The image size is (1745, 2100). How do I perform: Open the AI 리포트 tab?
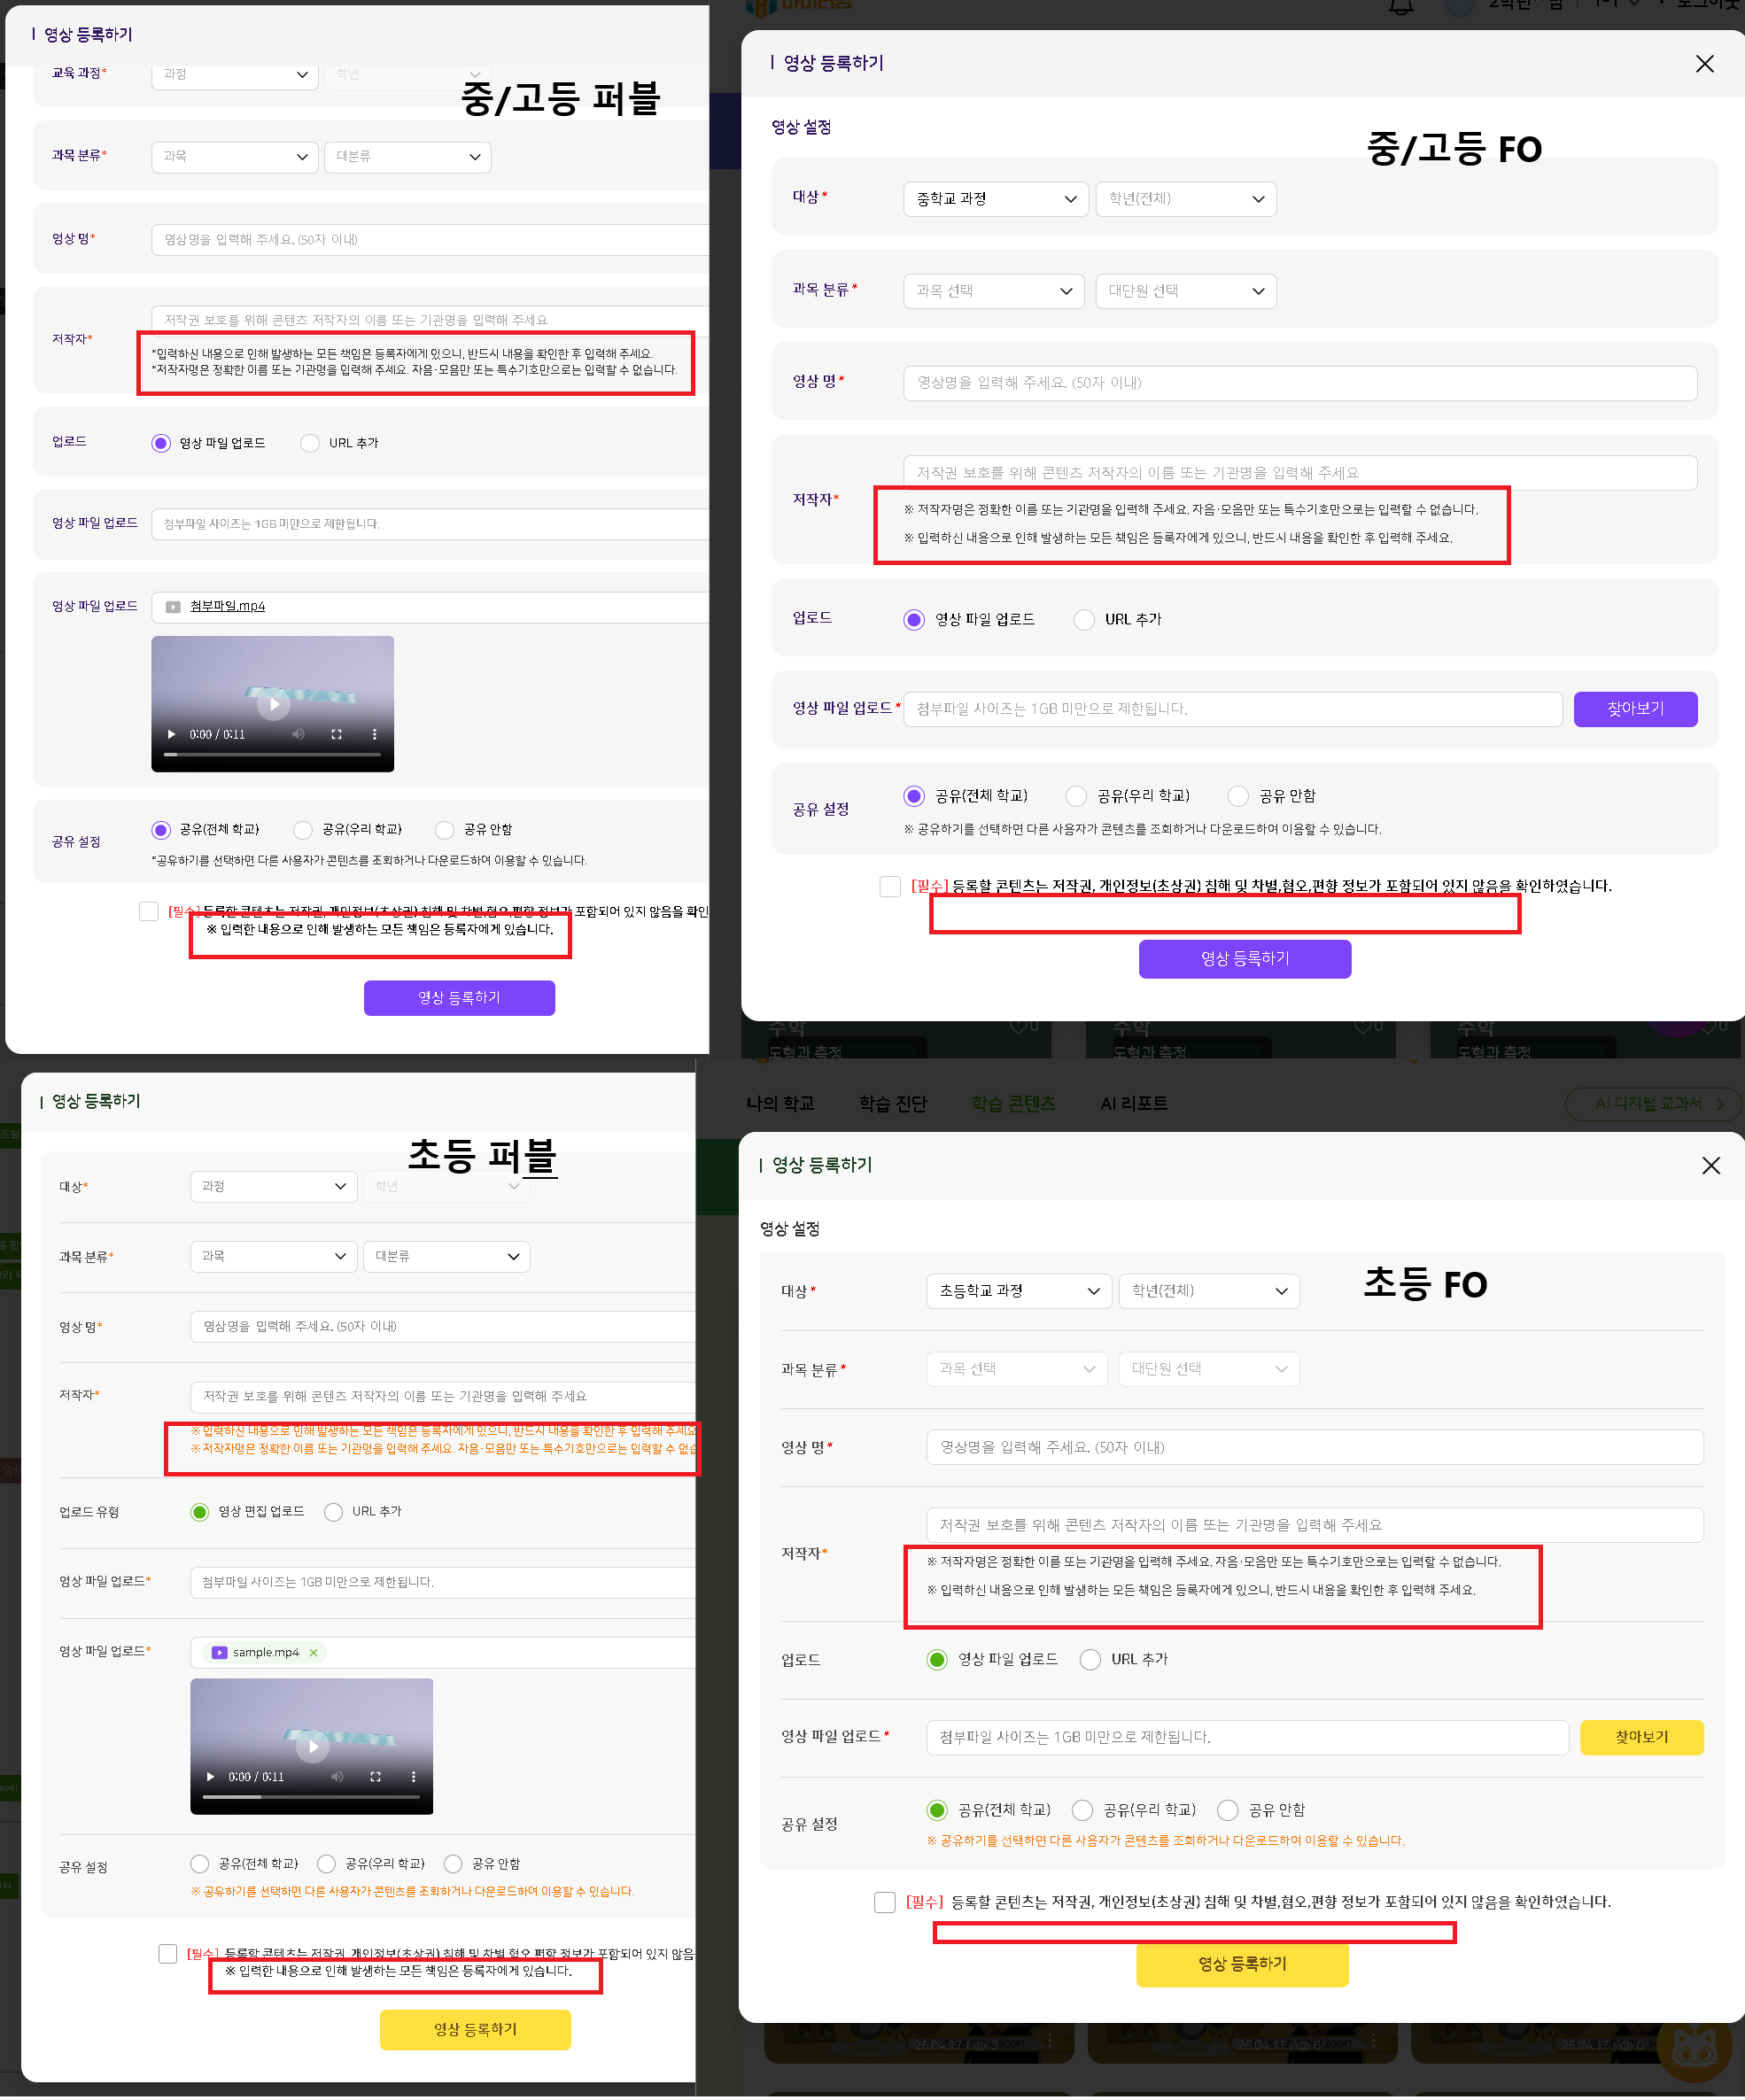click(1133, 1103)
